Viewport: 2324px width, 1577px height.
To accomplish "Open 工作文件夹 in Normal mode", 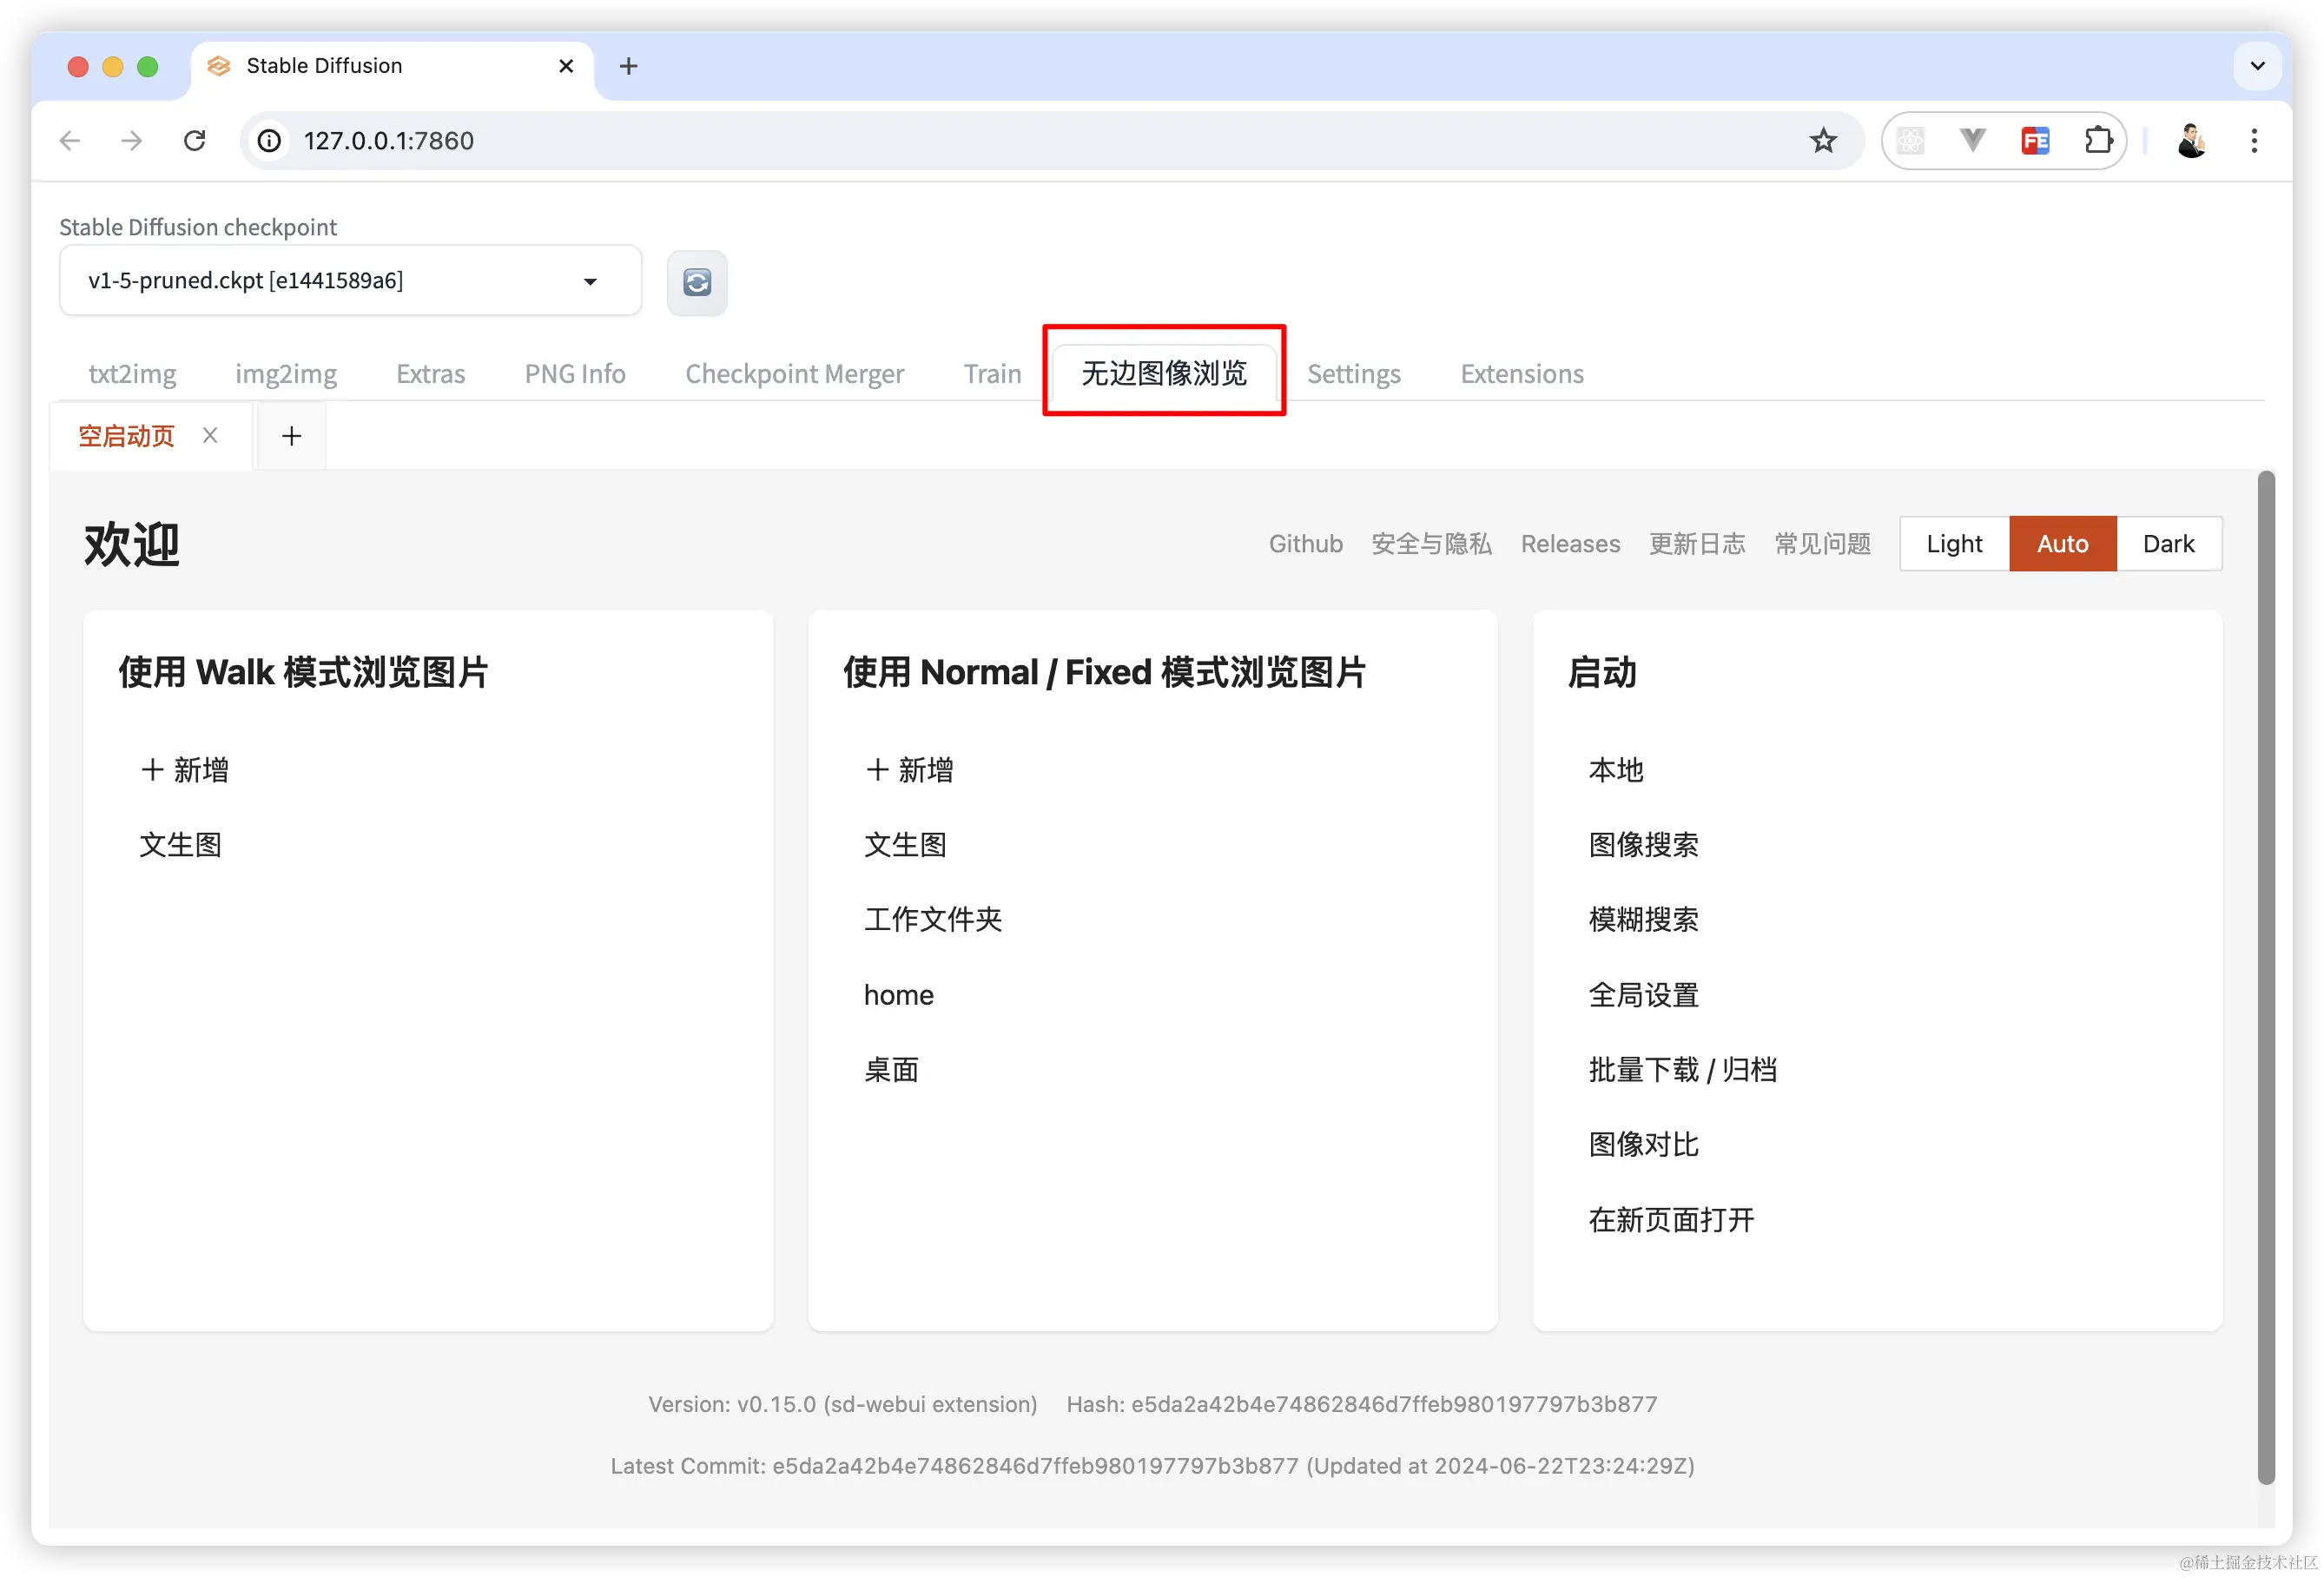I will point(933,920).
